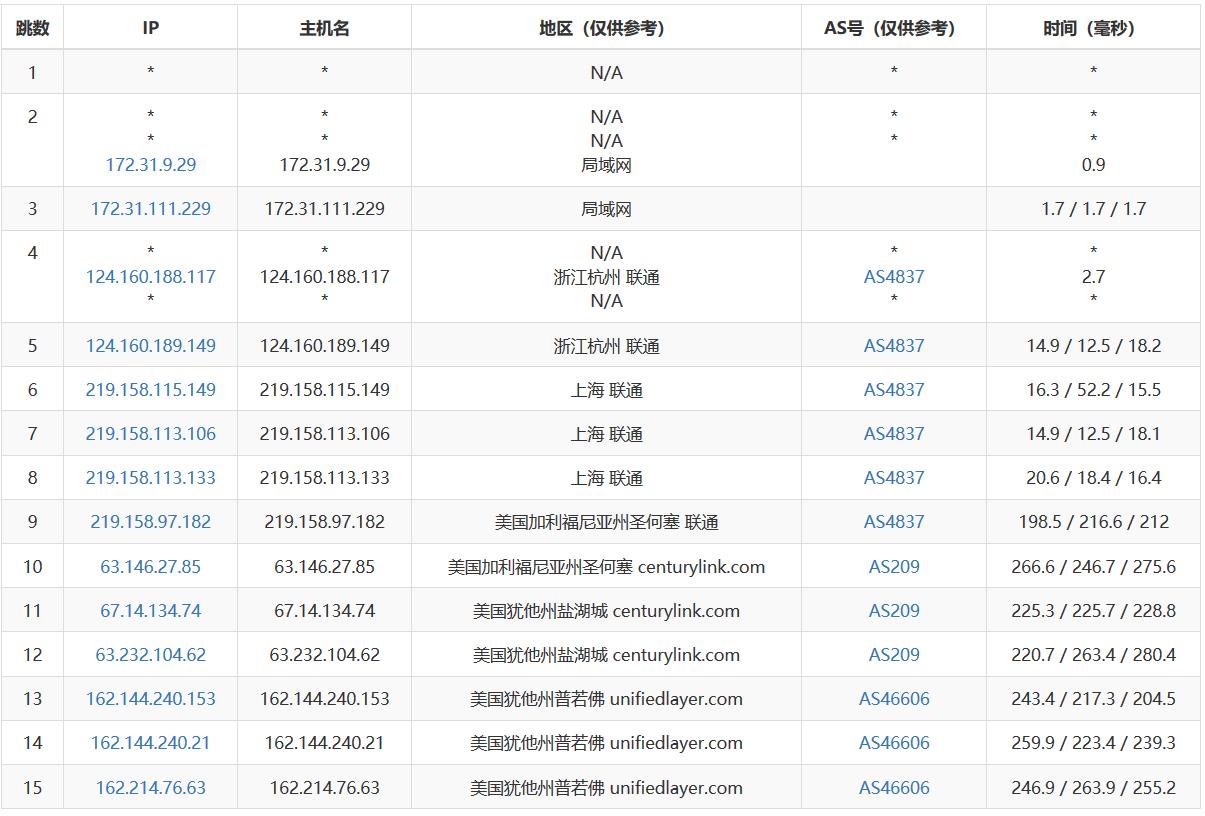The height and width of the screenshot is (816, 1205).
Task: Click the 219.158.113.133 hyperlink
Action: click(x=148, y=477)
